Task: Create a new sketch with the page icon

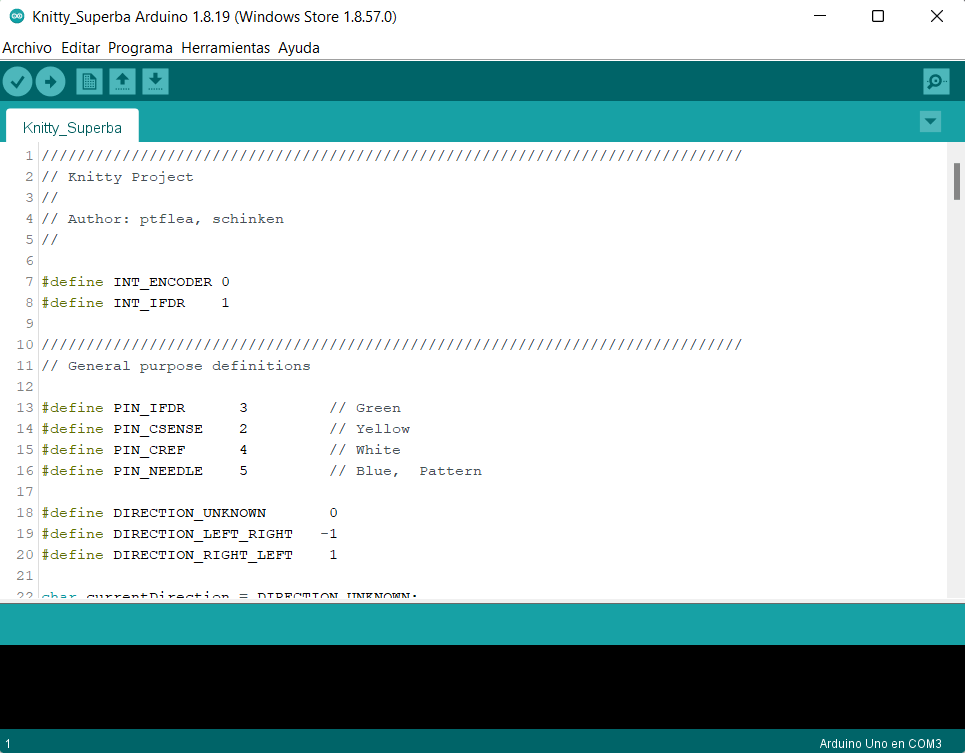Action: point(90,82)
